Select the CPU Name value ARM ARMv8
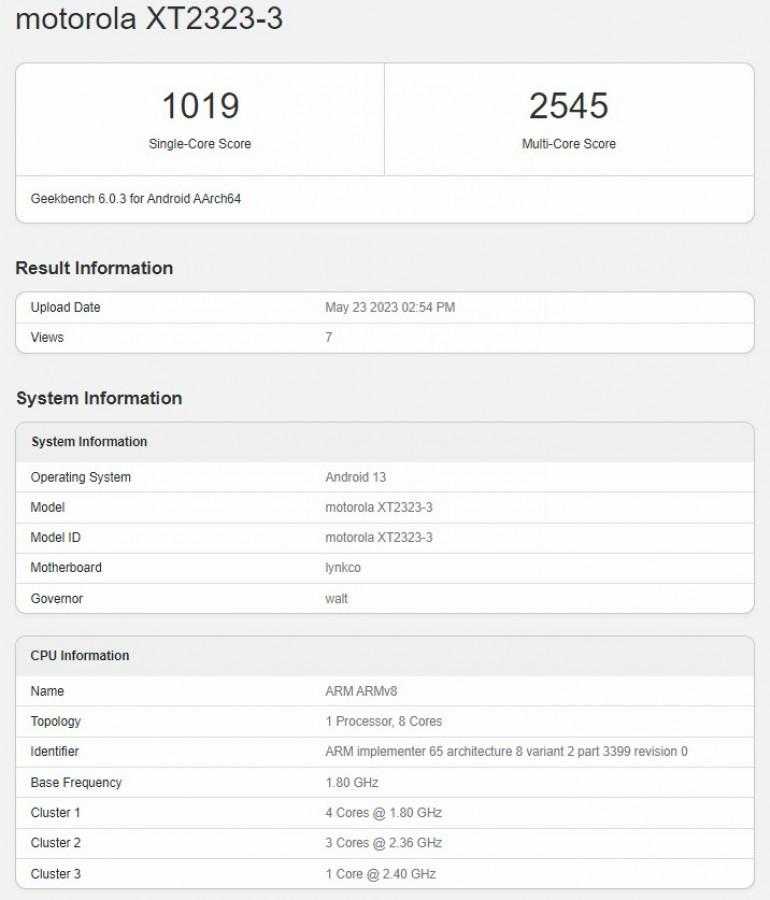This screenshot has height=900, width=770. tap(361, 691)
